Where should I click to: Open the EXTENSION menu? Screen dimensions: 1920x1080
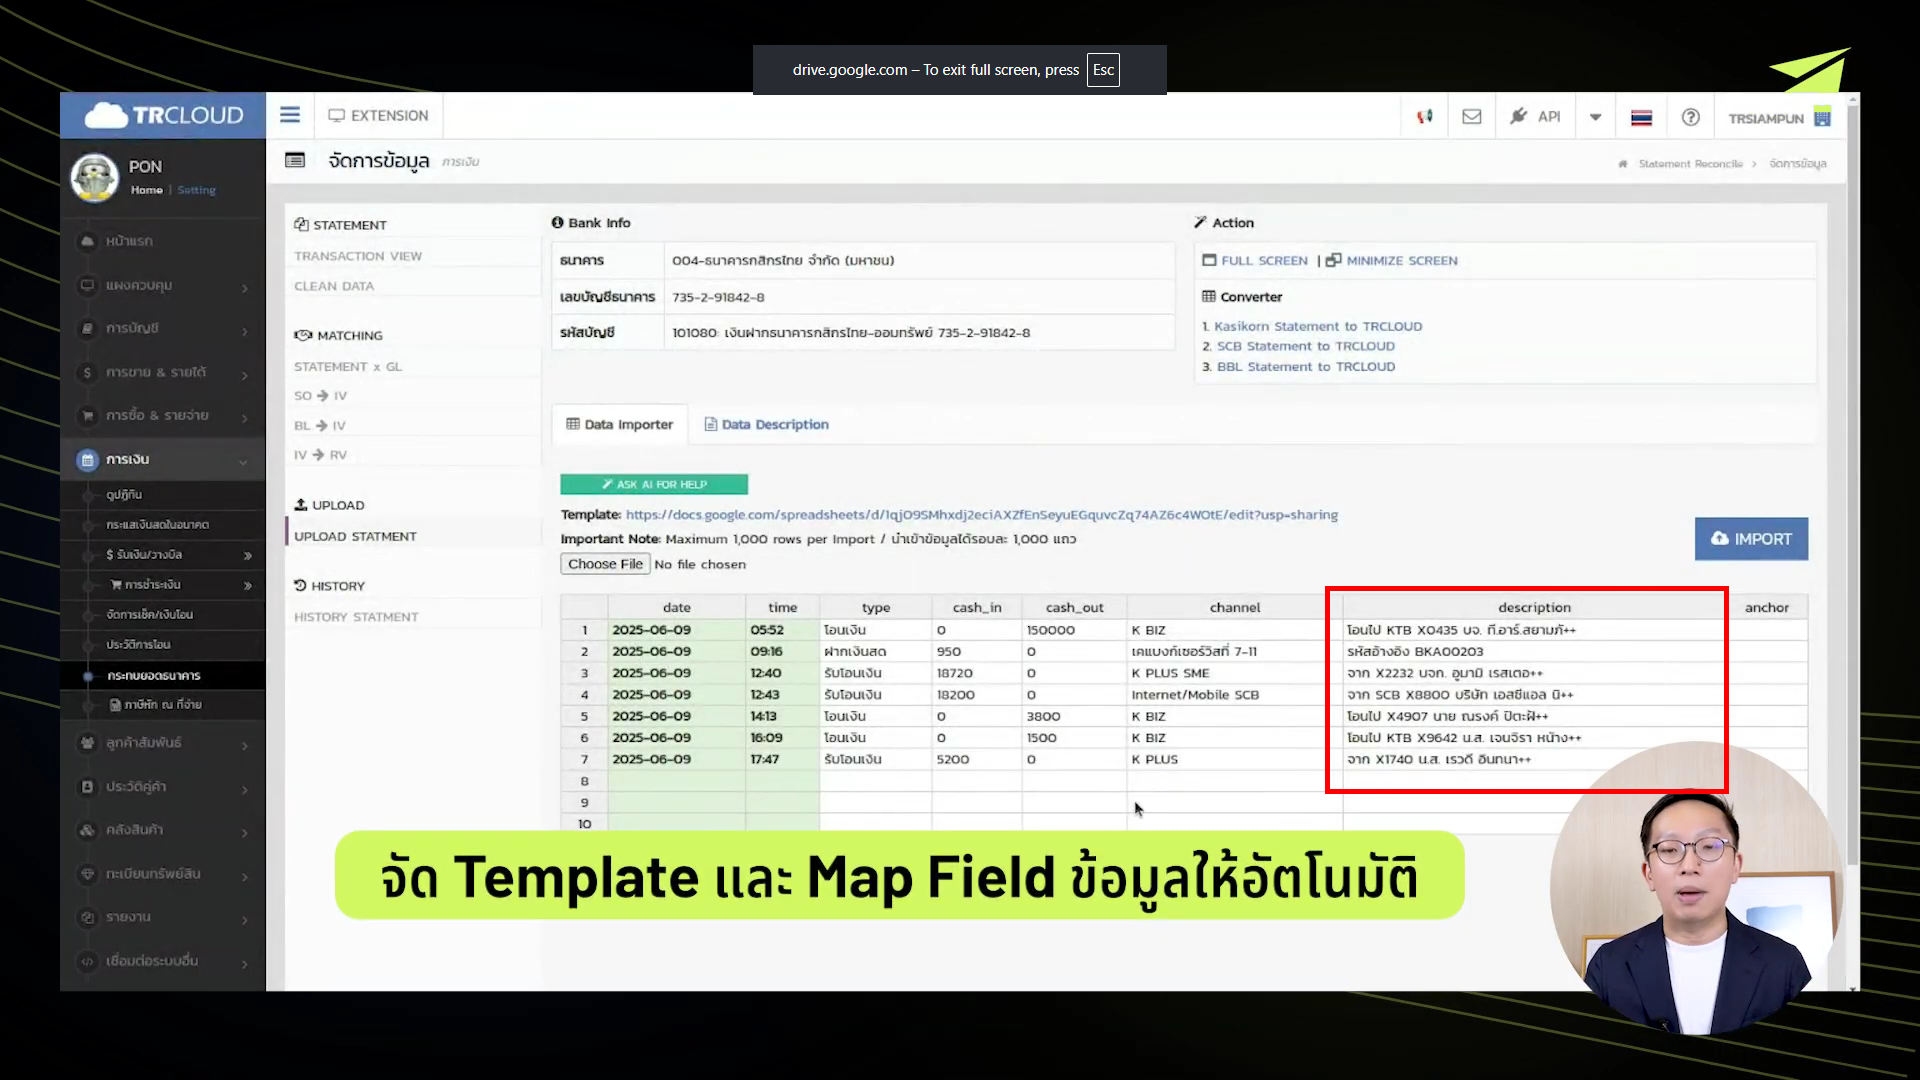point(378,116)
